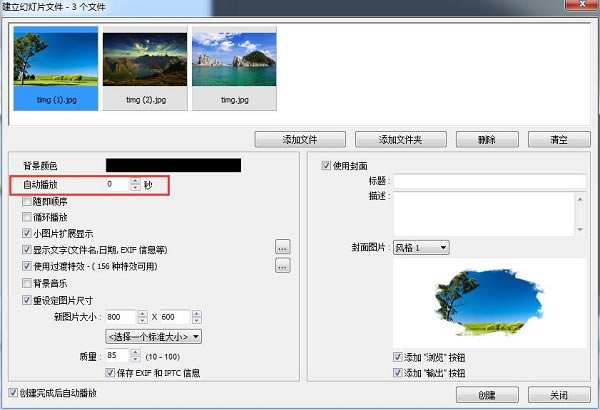Toggle the 添加 "浏览" 按钮 checkbox
The image size is (600, 410).
tap(398, 357)
